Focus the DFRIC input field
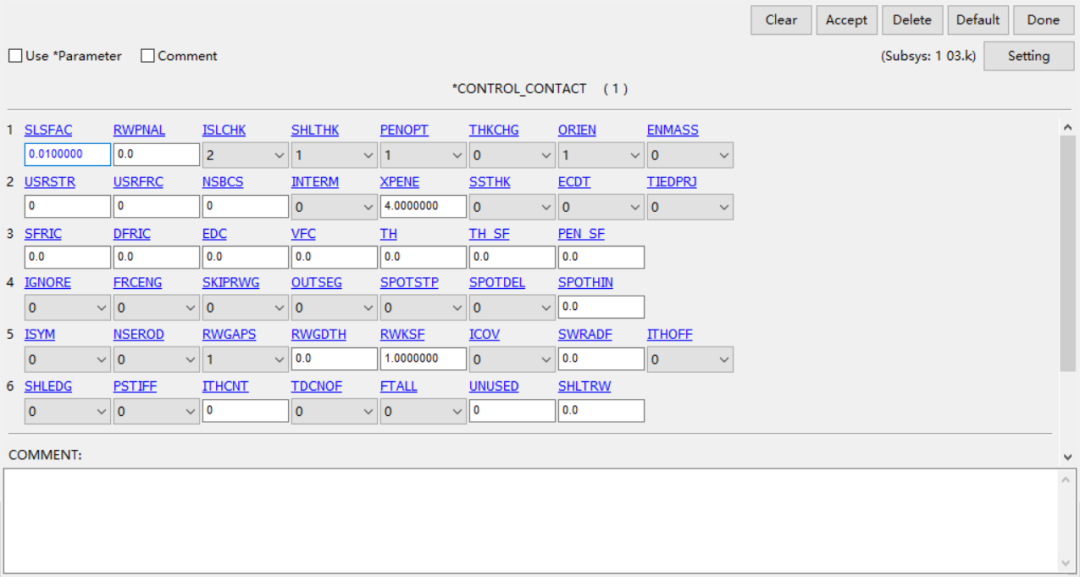 (156, 257)
